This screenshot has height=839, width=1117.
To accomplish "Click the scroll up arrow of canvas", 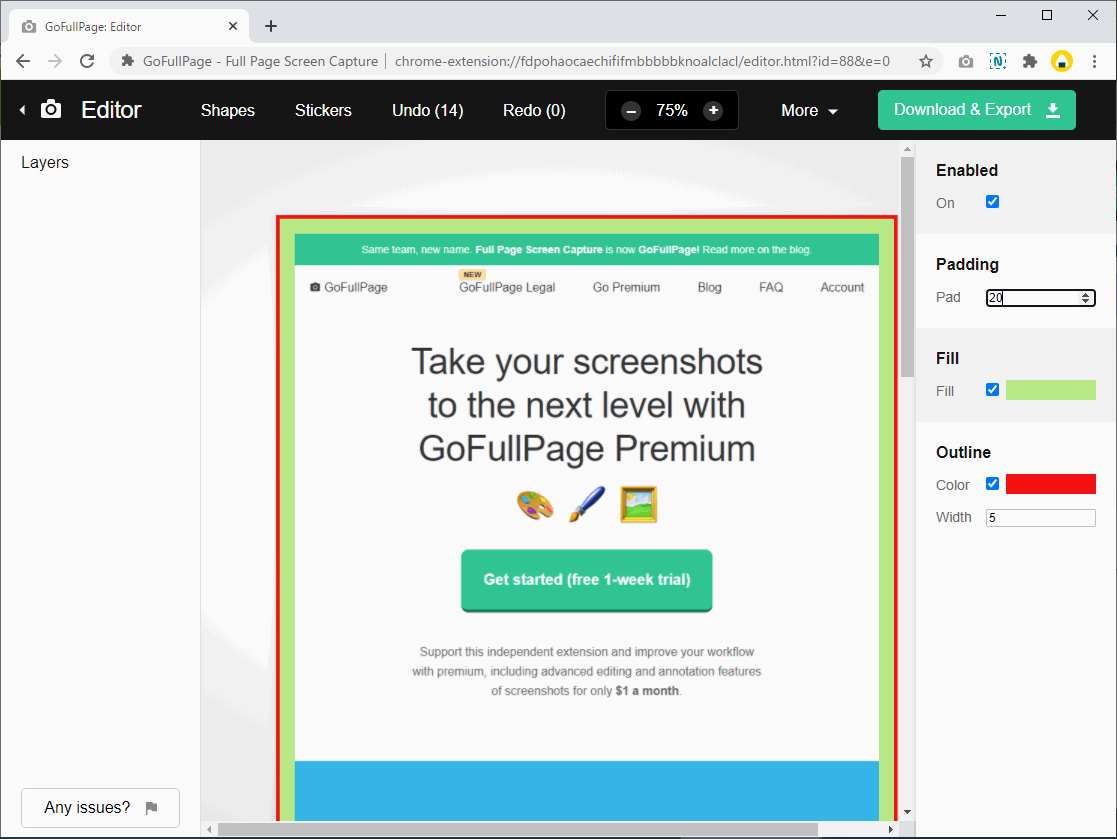I will 907,150.
